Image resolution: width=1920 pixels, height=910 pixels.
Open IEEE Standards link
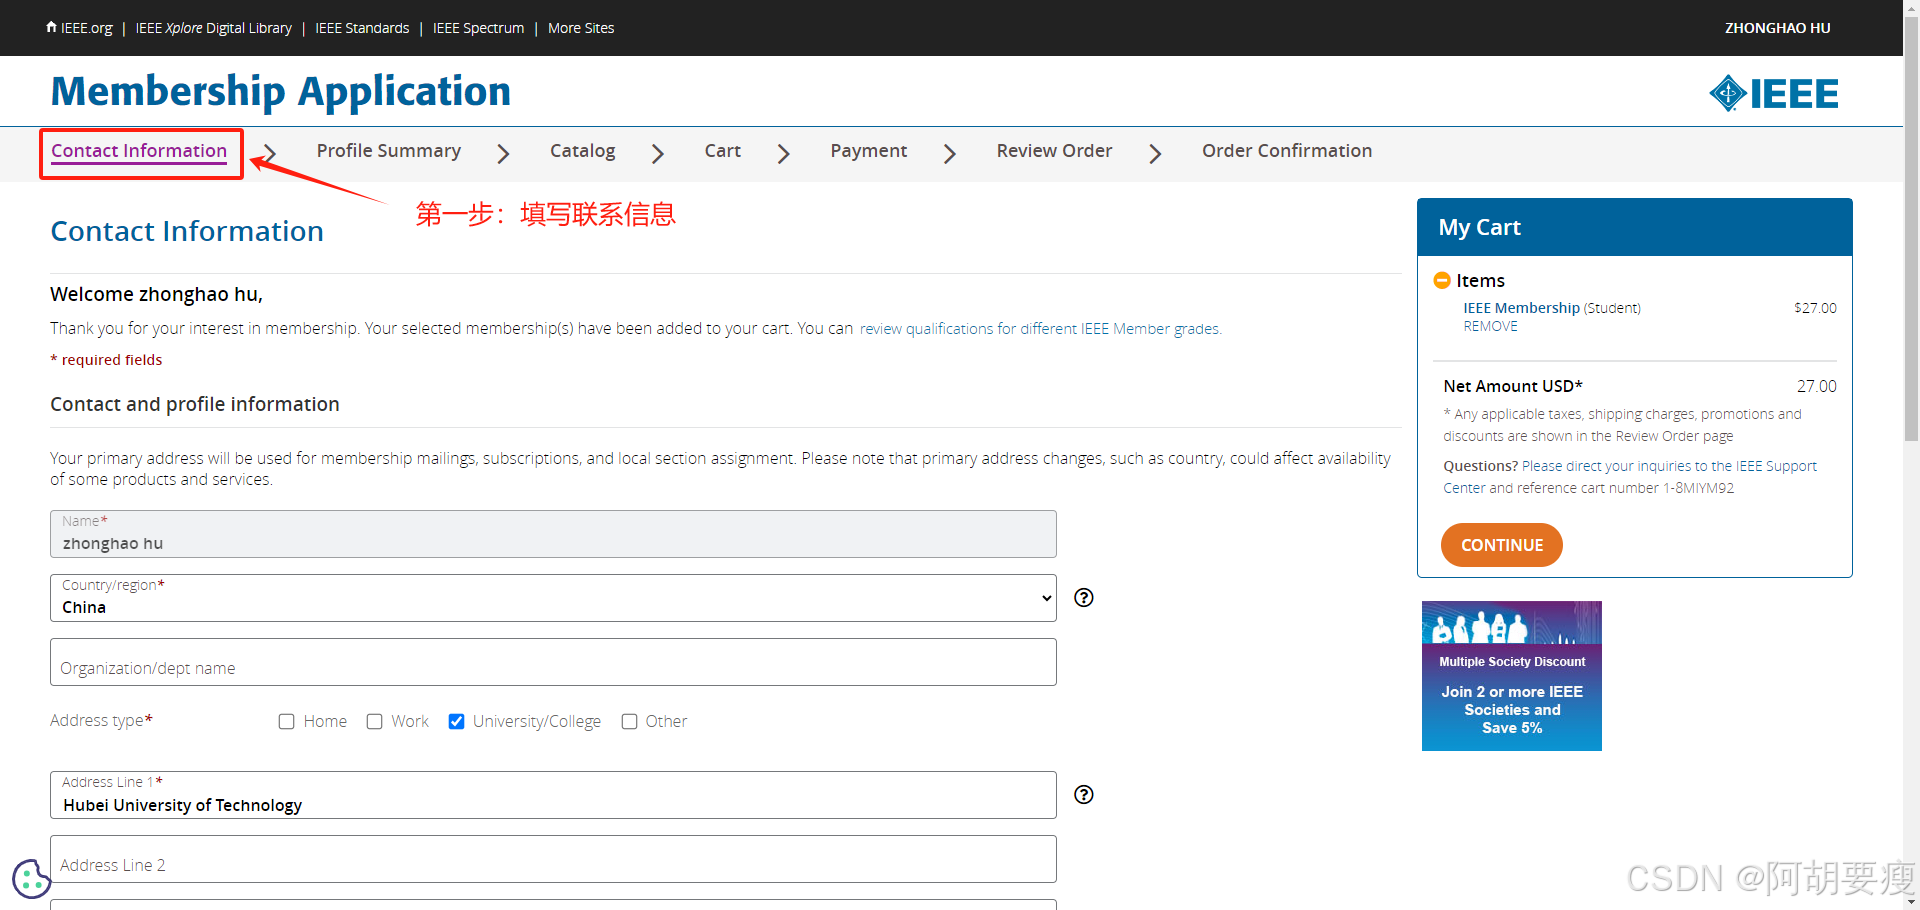point(362,28)
